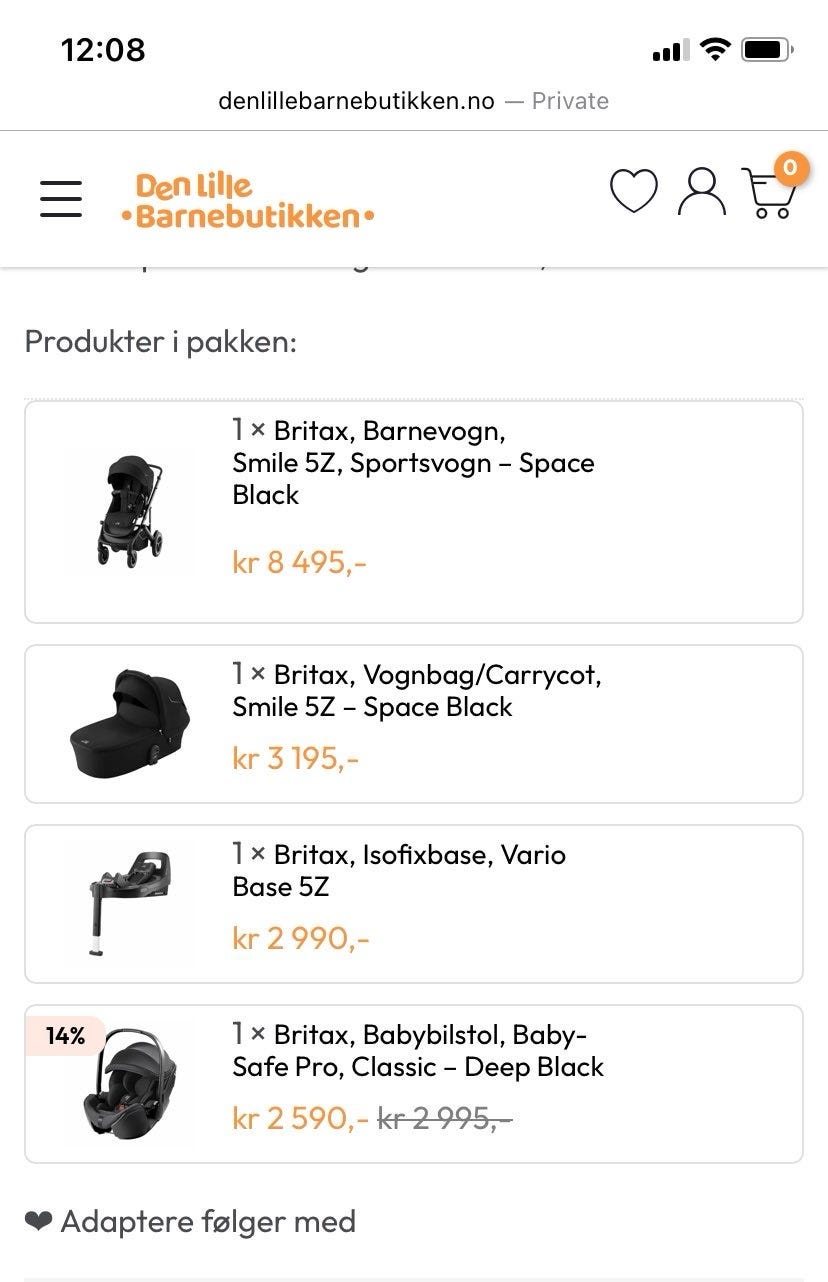Open the Smile 5Z Sportsvogn stroller thumbnail
The height and width of the screenshot is (1282, 828).
[130, 510]
